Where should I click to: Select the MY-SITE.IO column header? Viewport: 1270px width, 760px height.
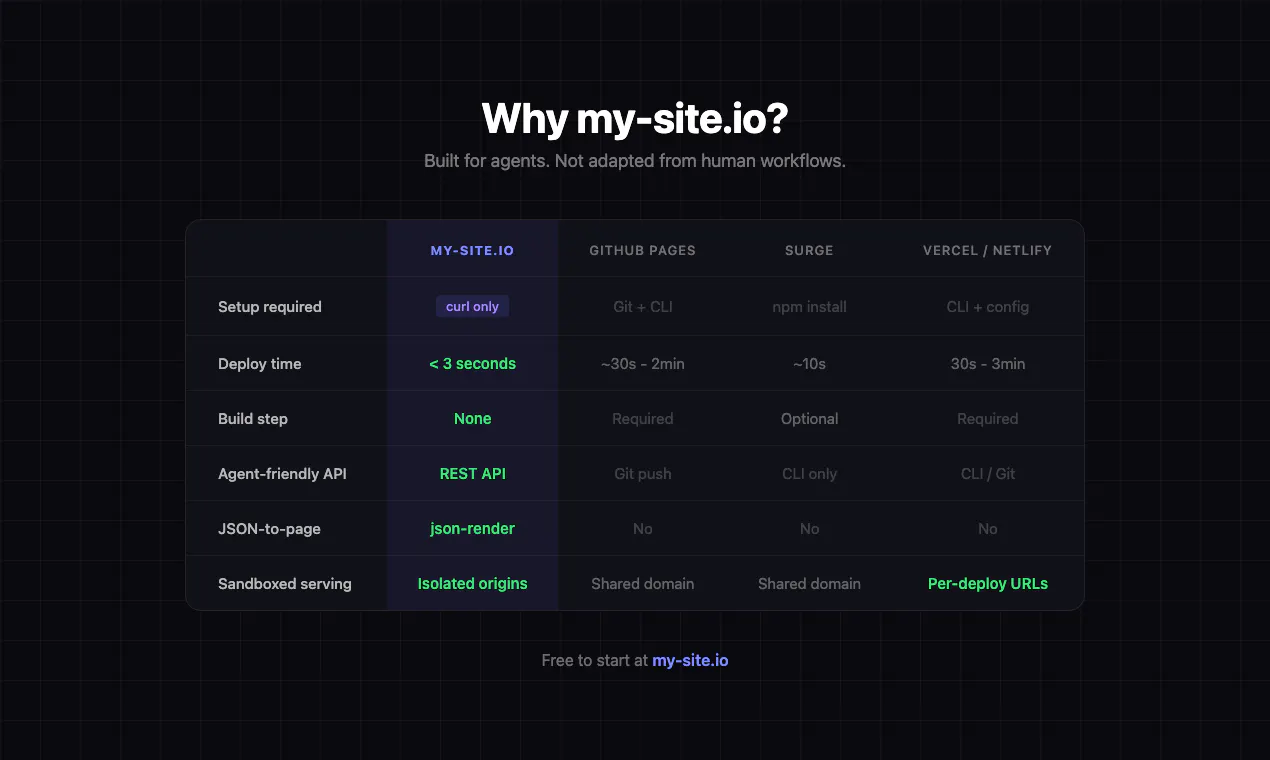click(472, 250)
